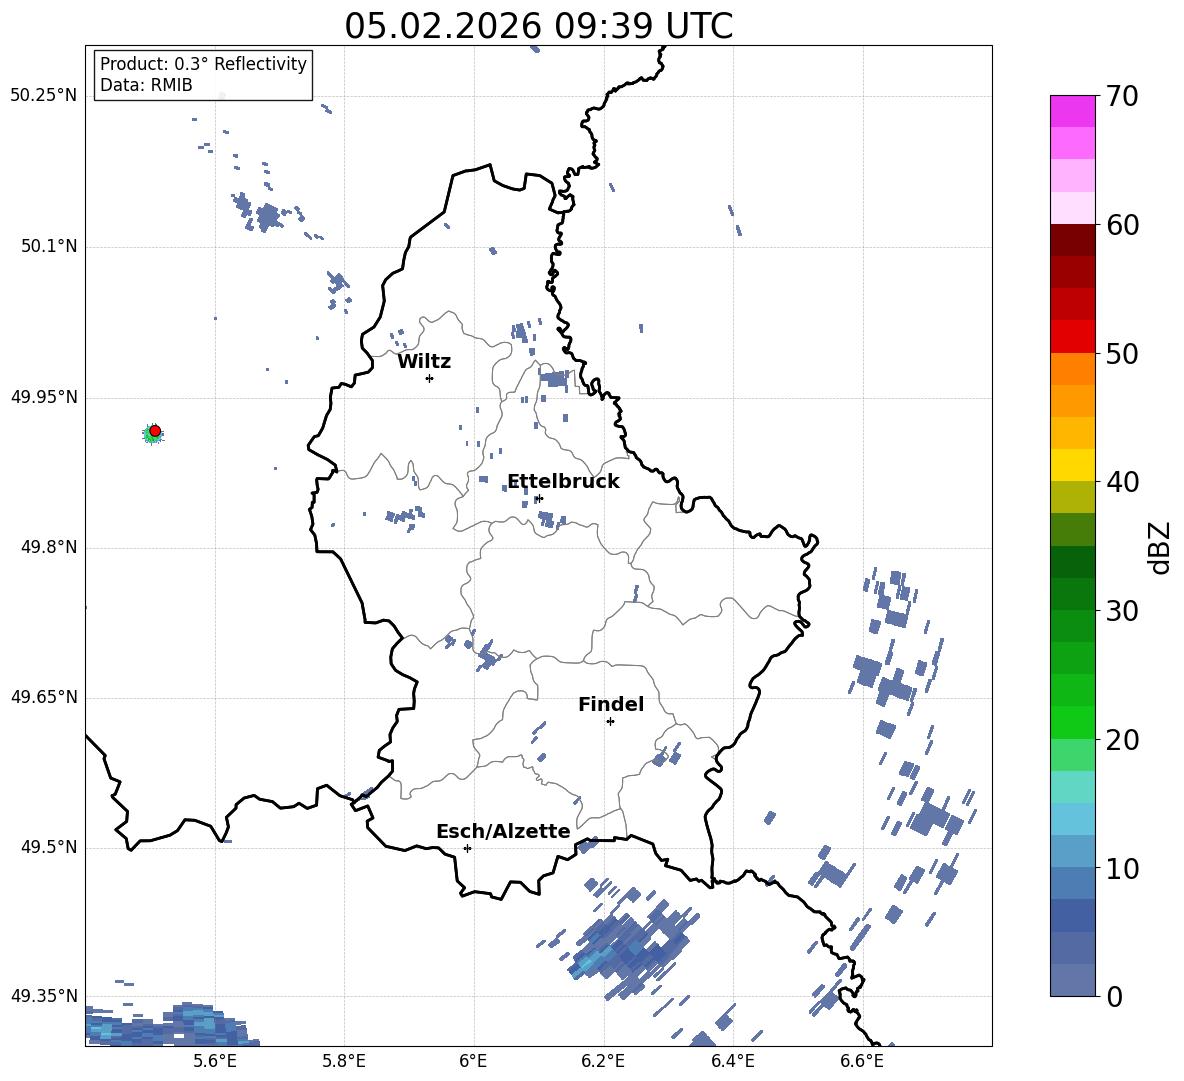
Task: Click the 49.8°N latitude label
Action: click(x=49, y=547)
